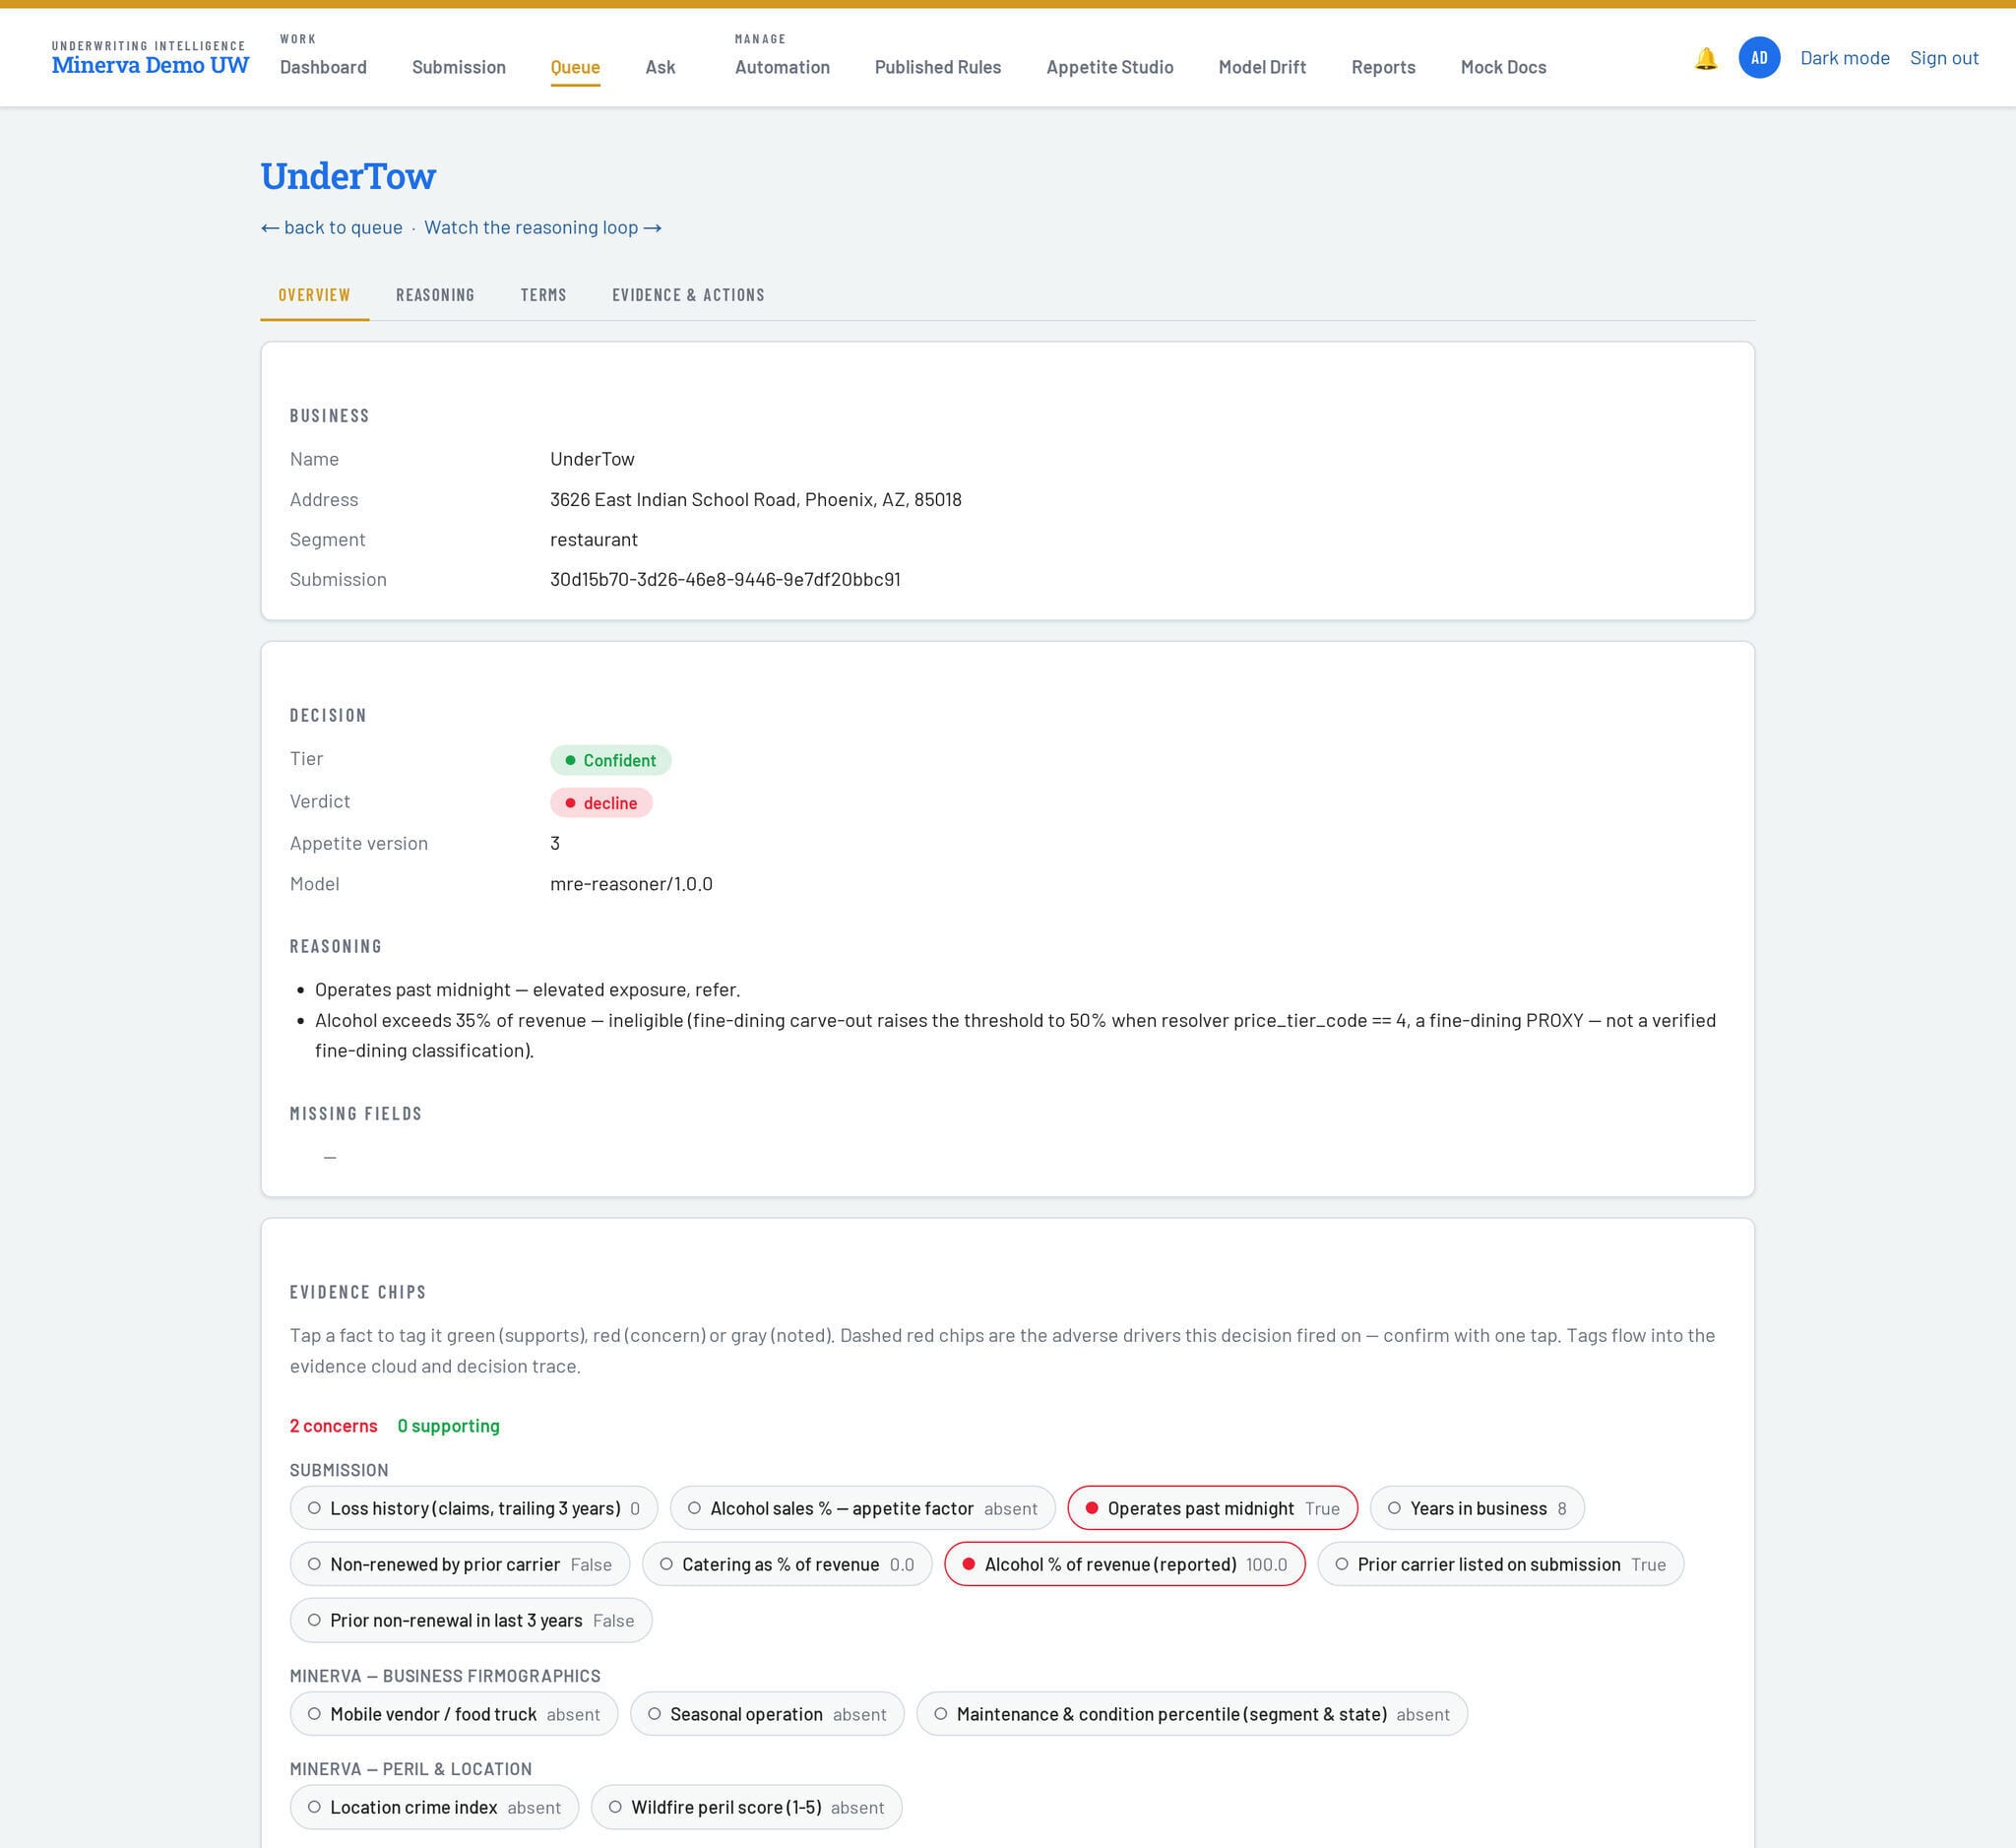Click the Confident tier badge

(x=610, y=760)
